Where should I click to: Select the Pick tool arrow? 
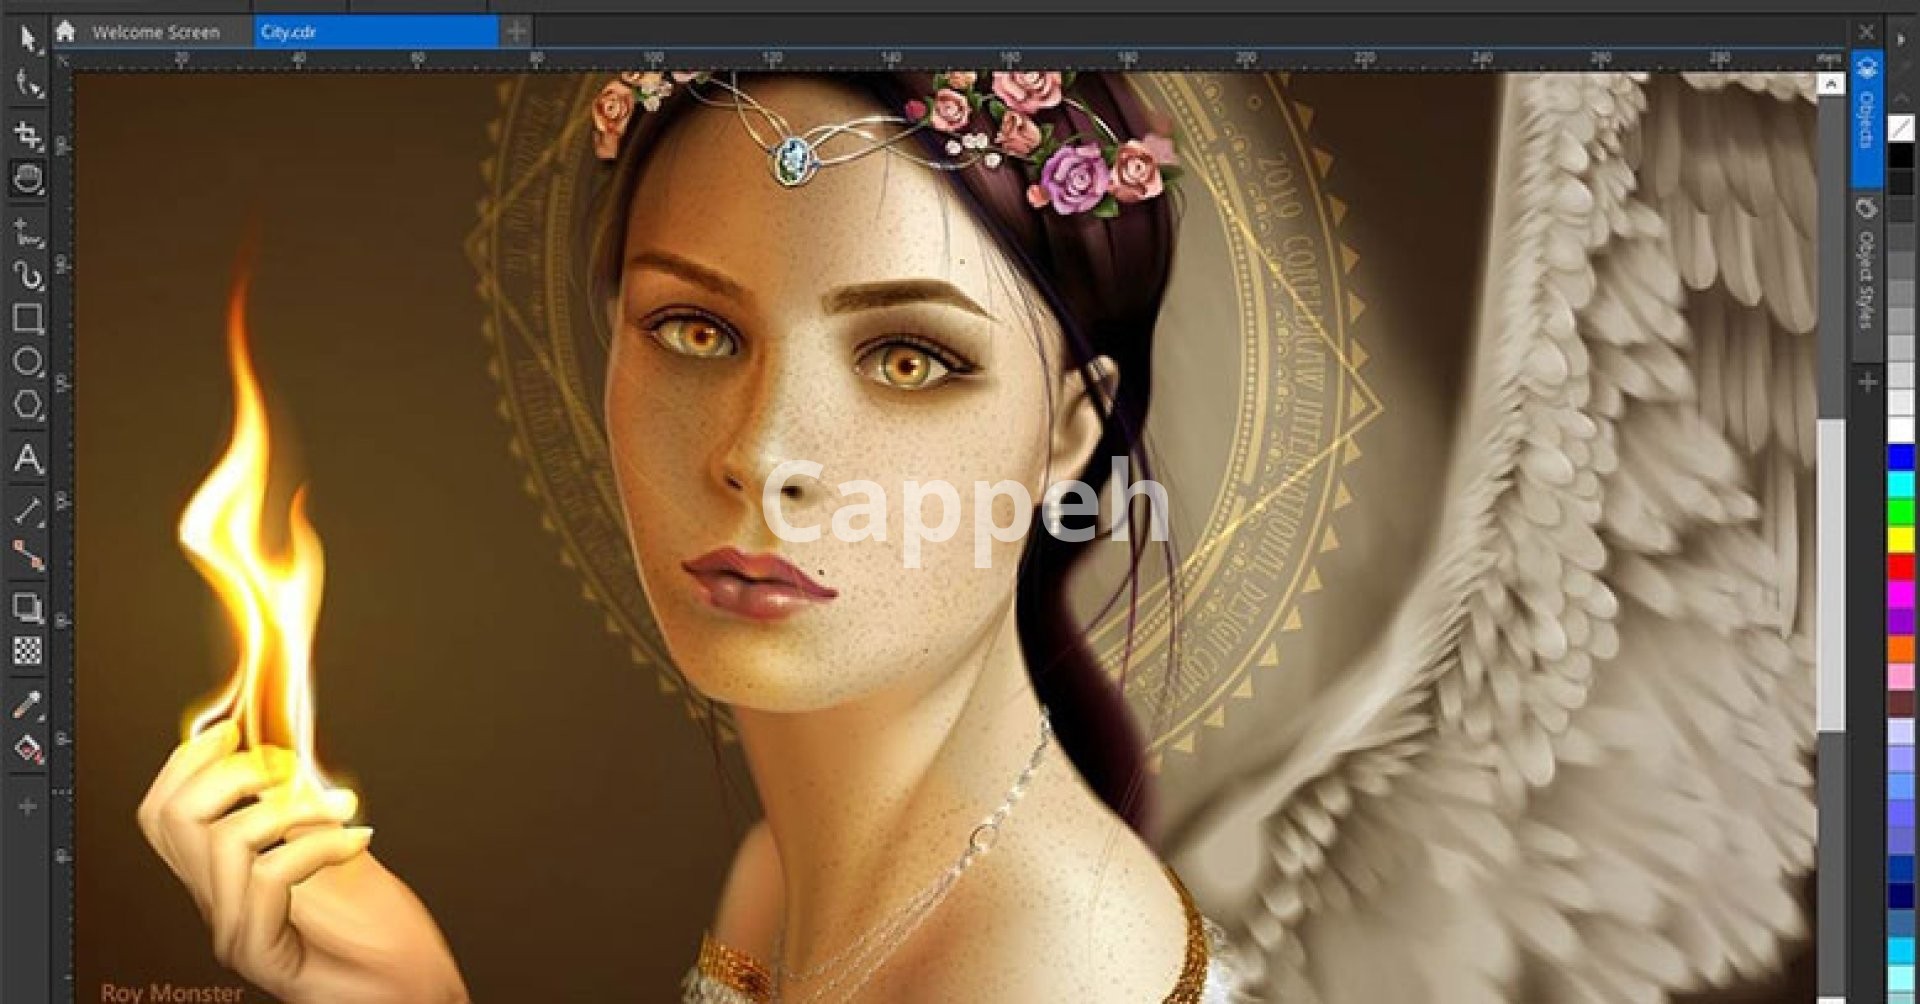pyautogui.click(x=27, y=39)
